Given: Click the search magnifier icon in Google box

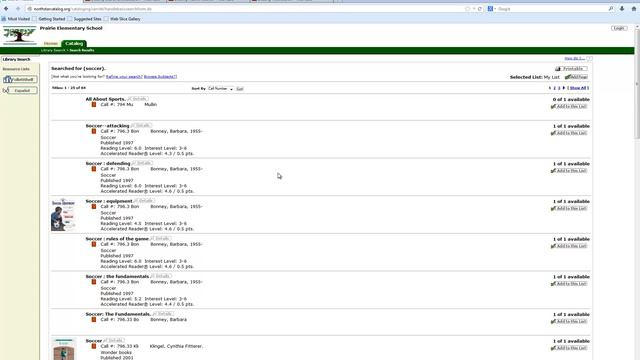Looking at the screenshot, I should [611, 9].
